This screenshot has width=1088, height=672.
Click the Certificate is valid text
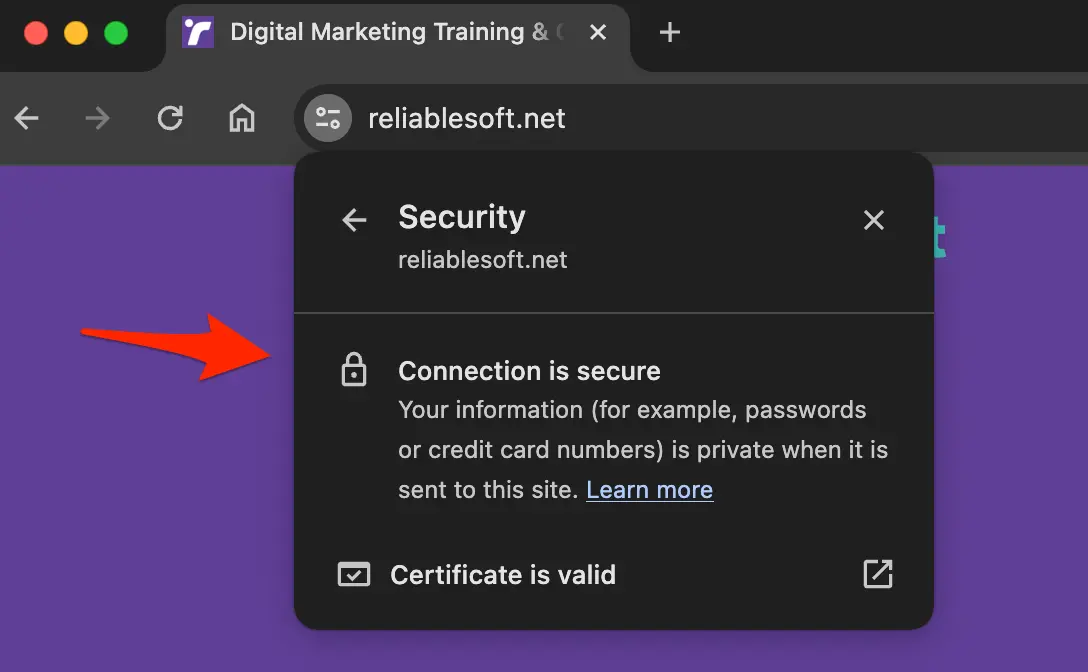(503, 575)
